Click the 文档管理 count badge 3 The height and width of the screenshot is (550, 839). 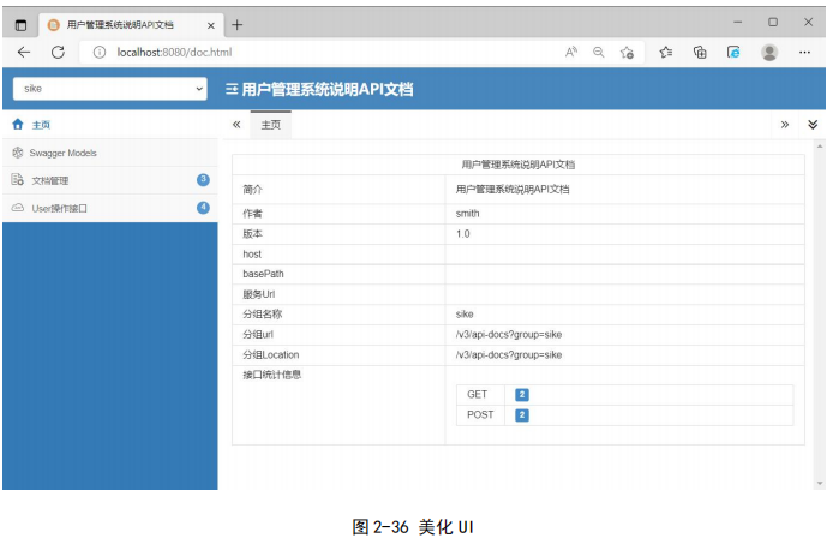pyautogui.click(x=203, y=180)
